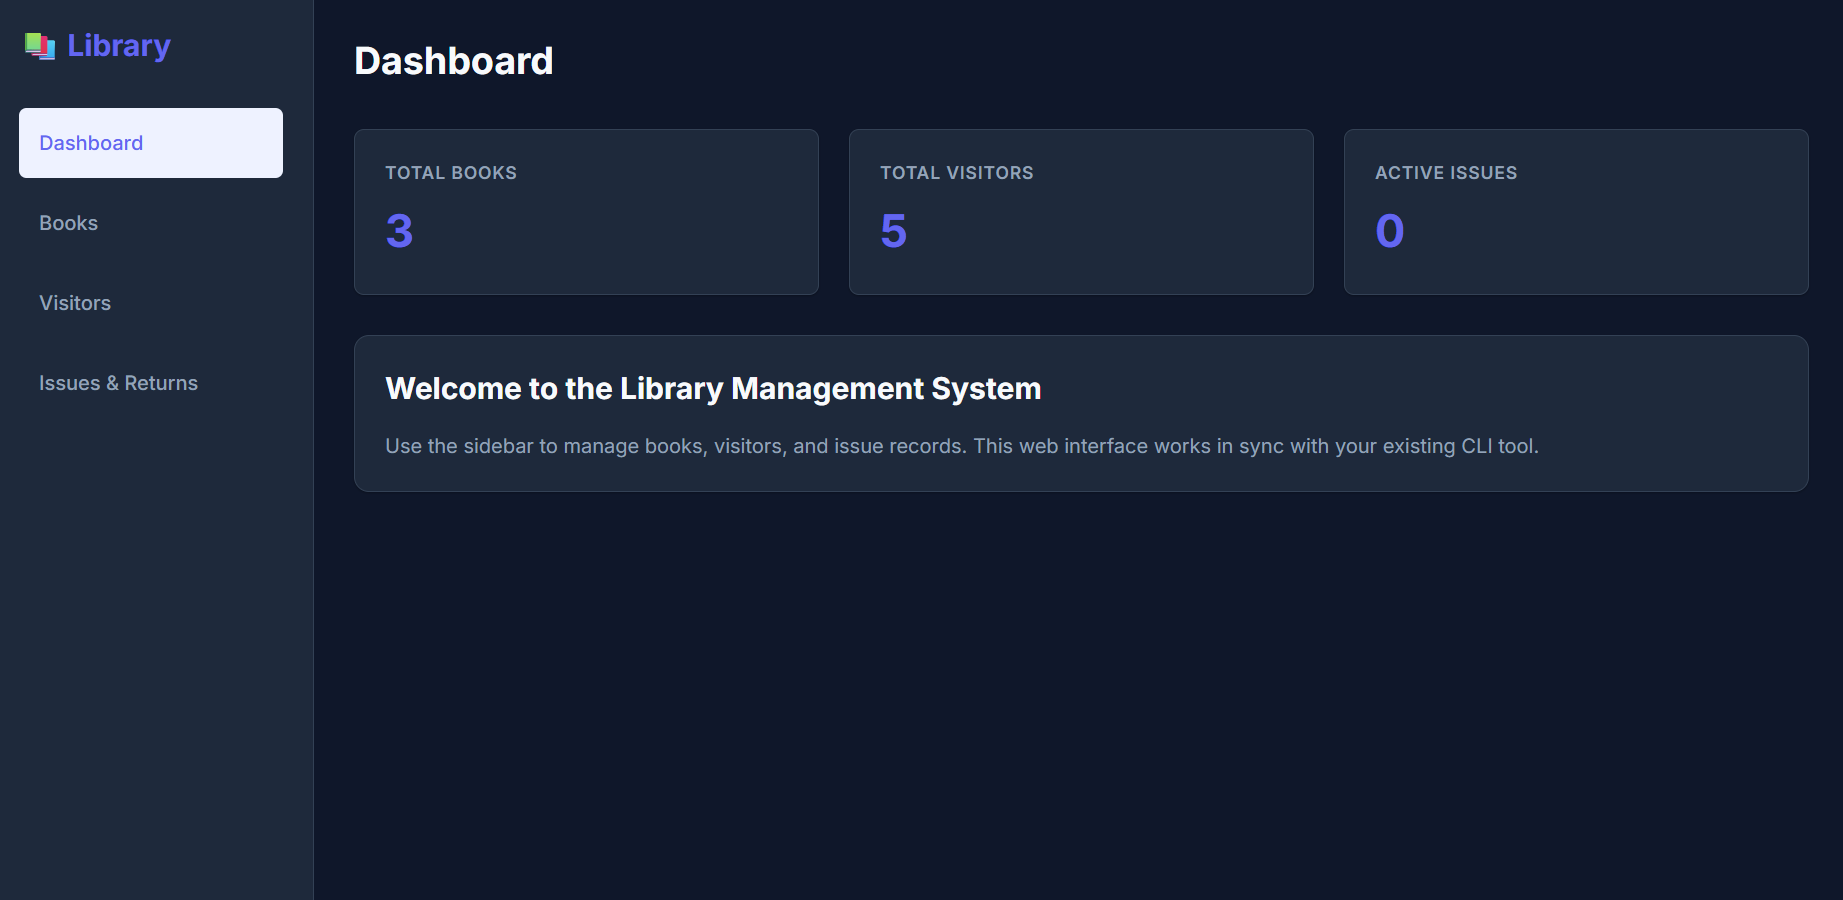1843x900 pixels.
Task: Click the Active Issues stat card
Action: (1575, 211)
